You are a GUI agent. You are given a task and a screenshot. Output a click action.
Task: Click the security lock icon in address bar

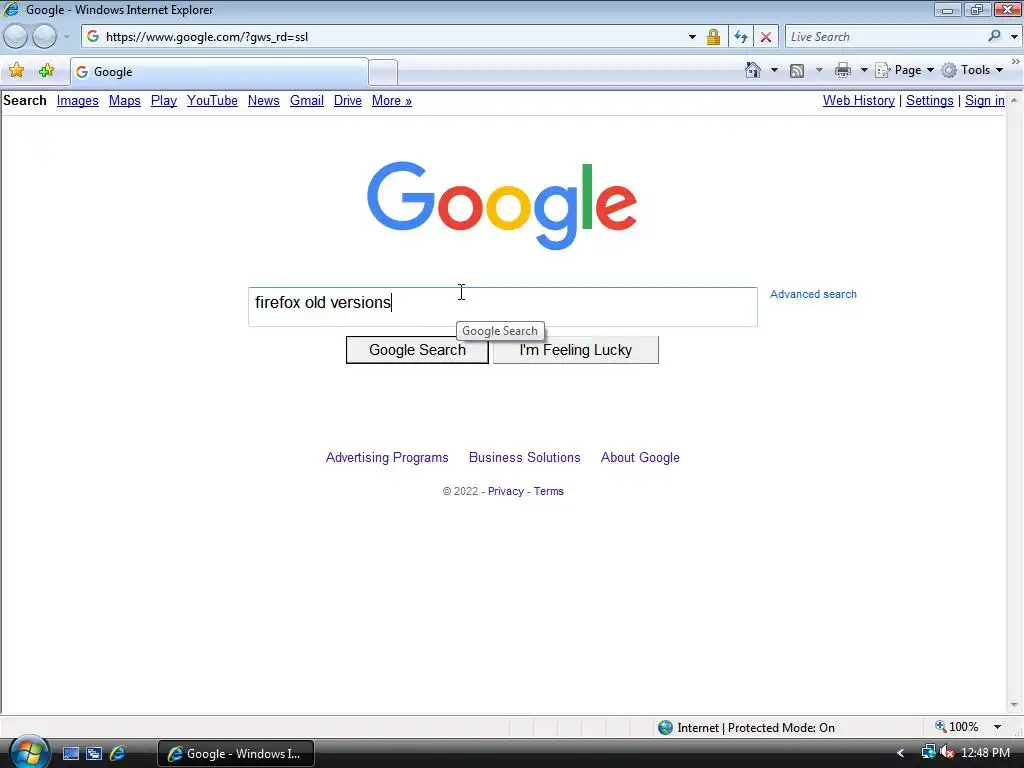[x=713, y=37]
